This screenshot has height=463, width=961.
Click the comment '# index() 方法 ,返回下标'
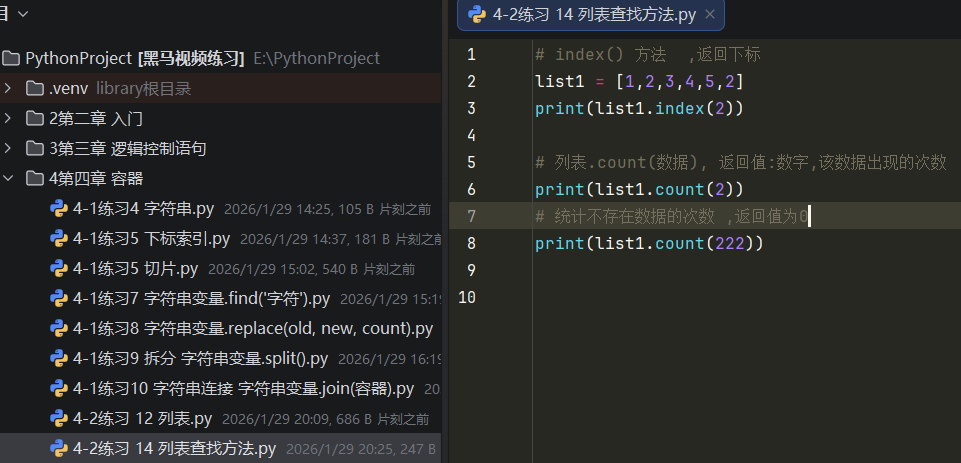point(648,55)
